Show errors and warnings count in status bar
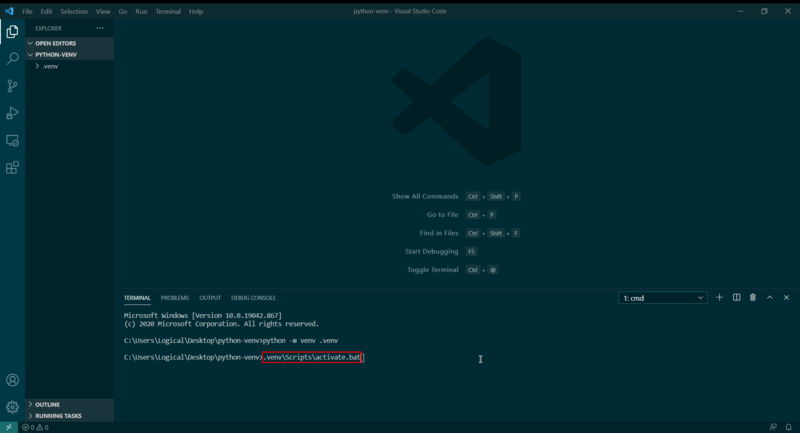 [35, 427]
